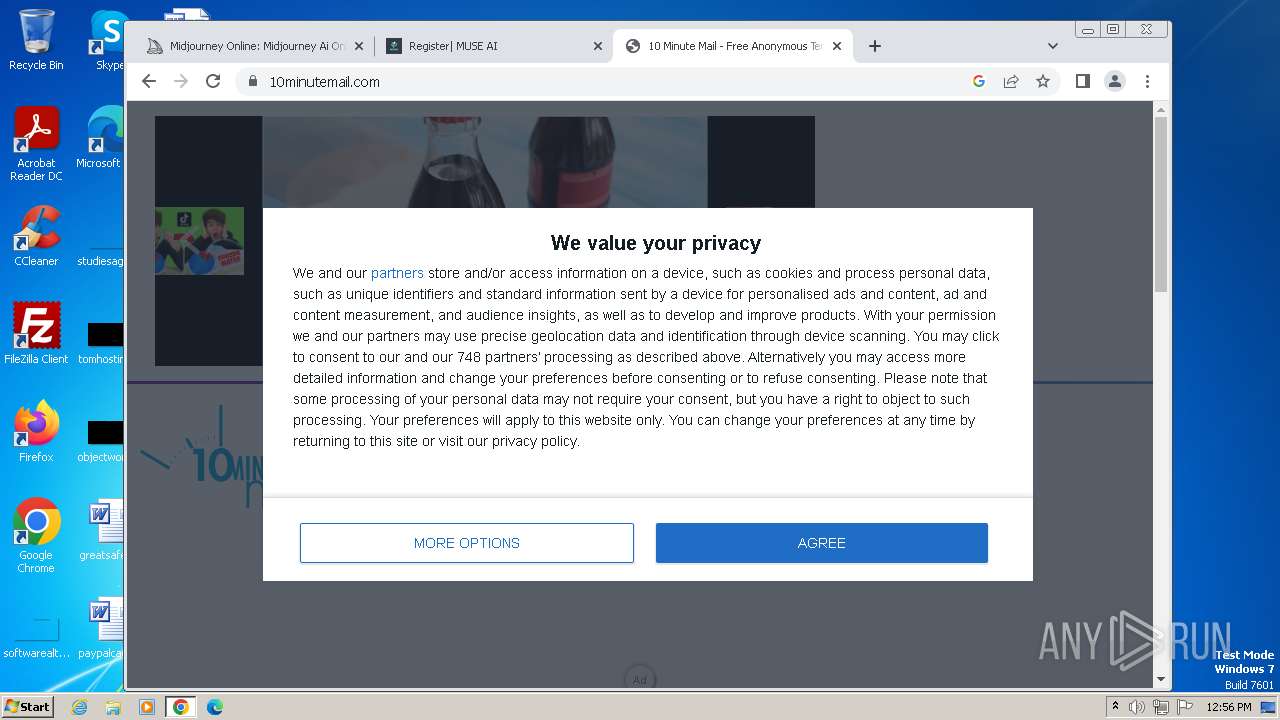The image size is (1280, 720).
Task: Click the page vertical scrollbar thumb
Action: click(x=1161, y=205)
